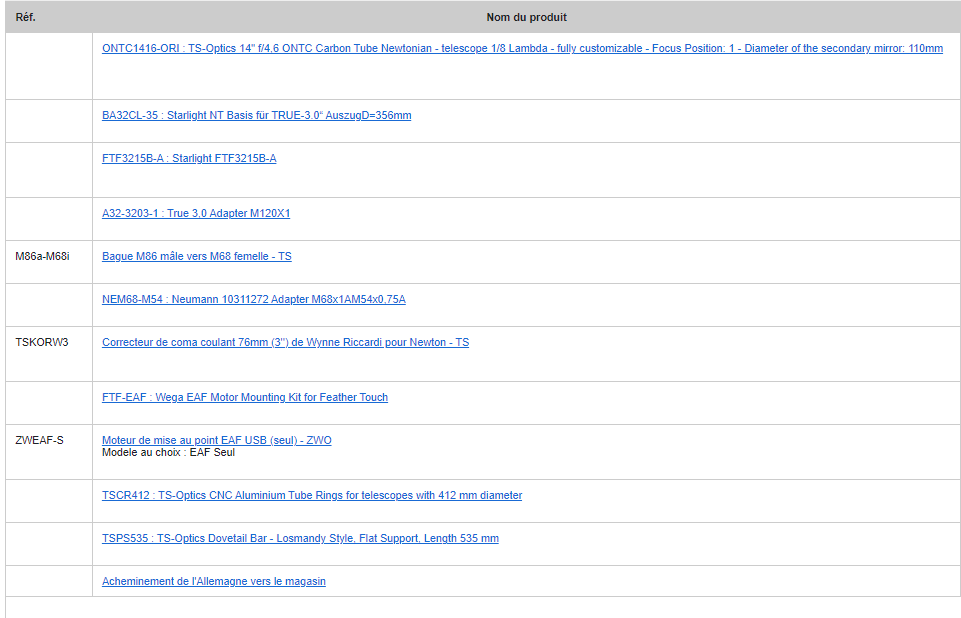Open the TSPS535 Dovetail Bar link
Viewport: 961px width, 618px height.
[x=300, y=538]
